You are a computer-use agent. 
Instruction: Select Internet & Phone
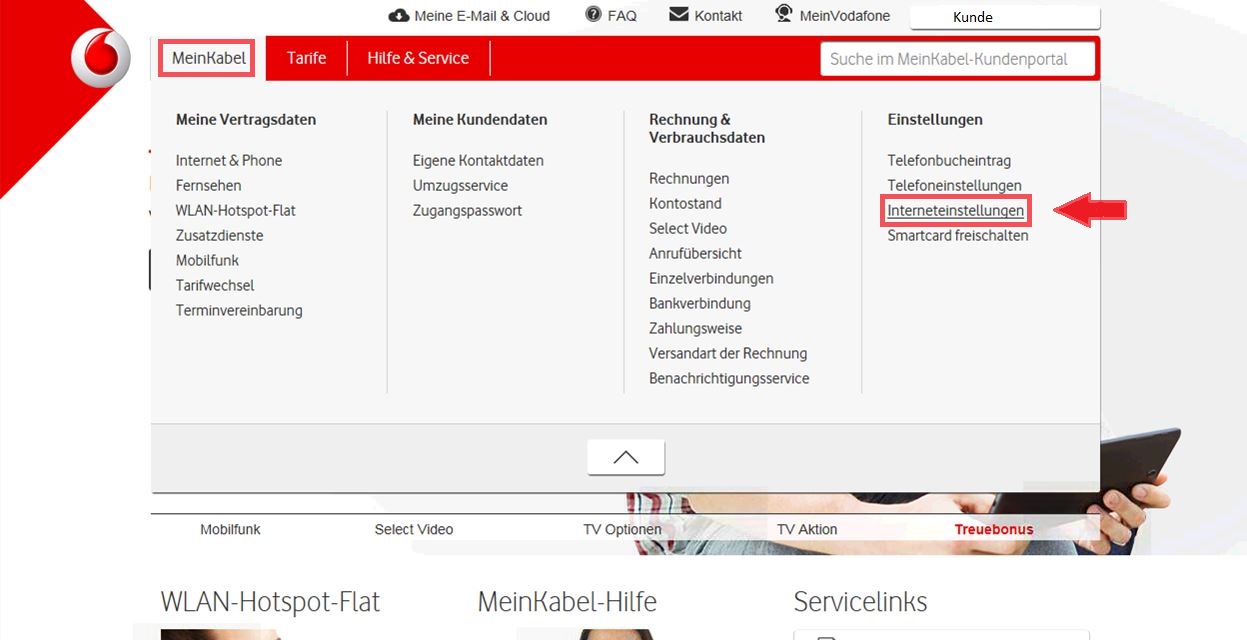(229, 160)
